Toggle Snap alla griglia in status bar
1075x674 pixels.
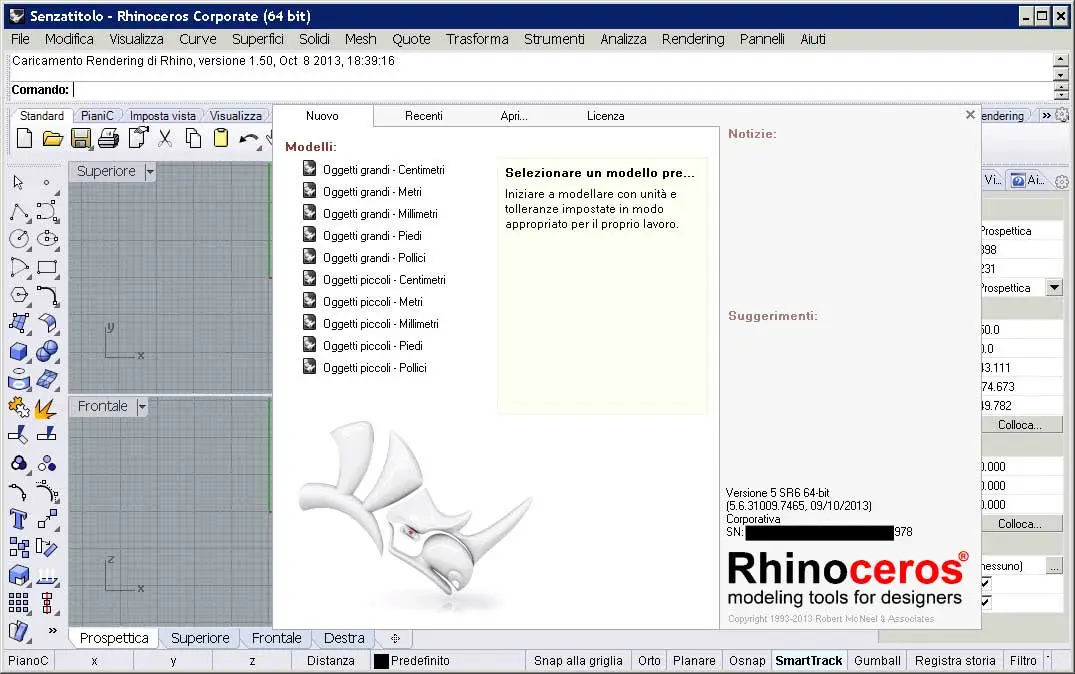(x=578, y=660)
